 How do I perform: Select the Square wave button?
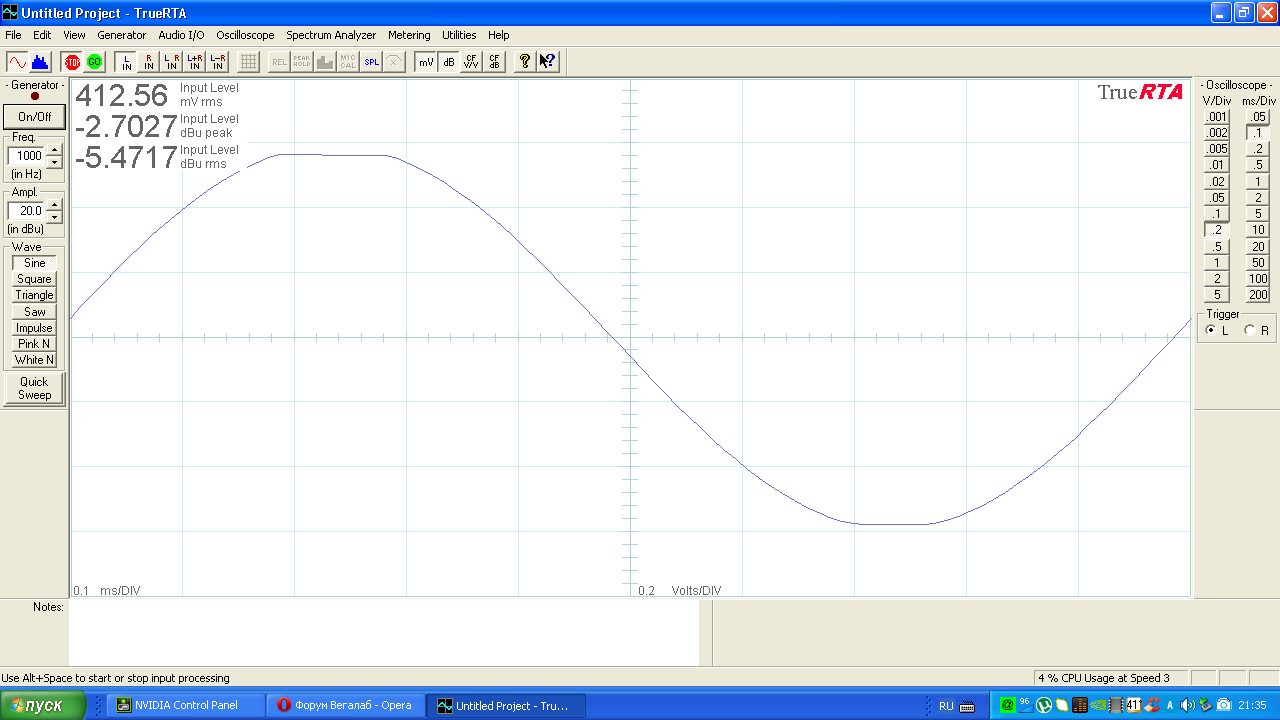(x=34, y=279)
